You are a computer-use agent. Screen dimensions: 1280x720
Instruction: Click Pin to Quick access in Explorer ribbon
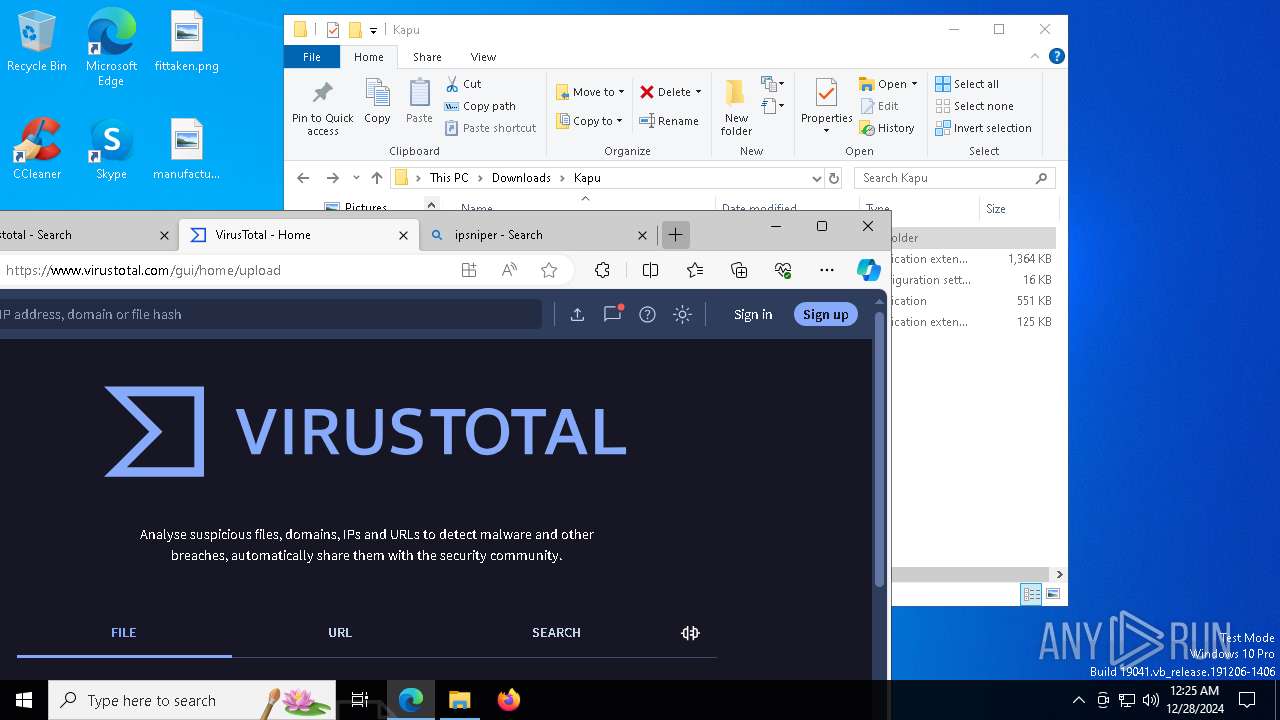[322, 108]
